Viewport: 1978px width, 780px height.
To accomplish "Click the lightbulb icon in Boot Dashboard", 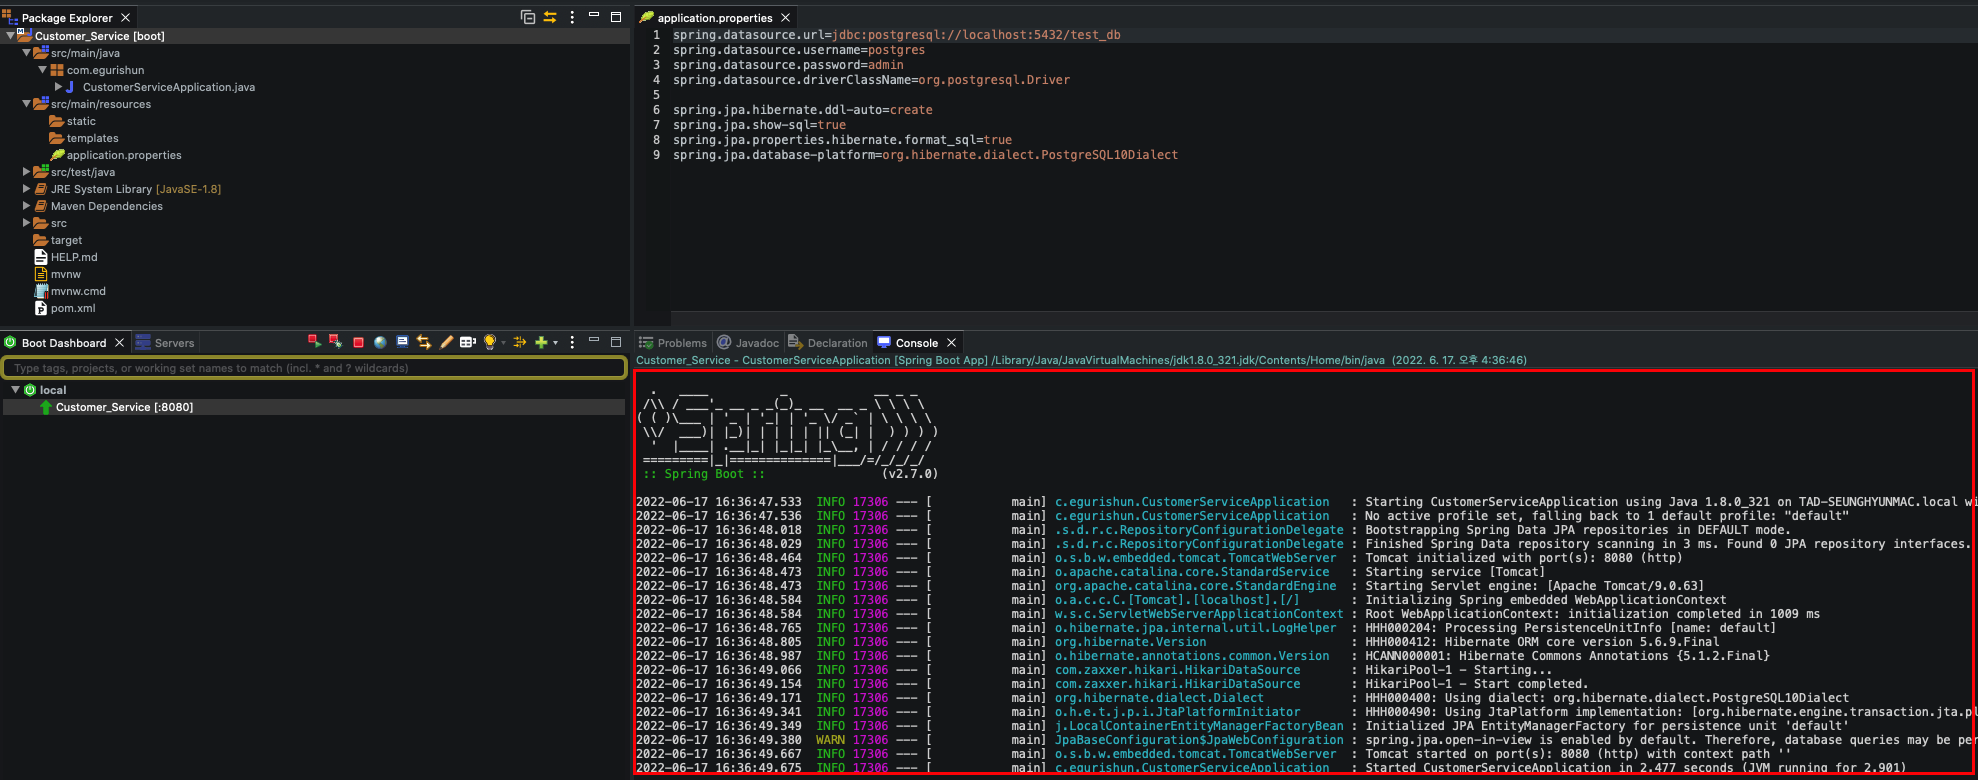I will point(490,342).
